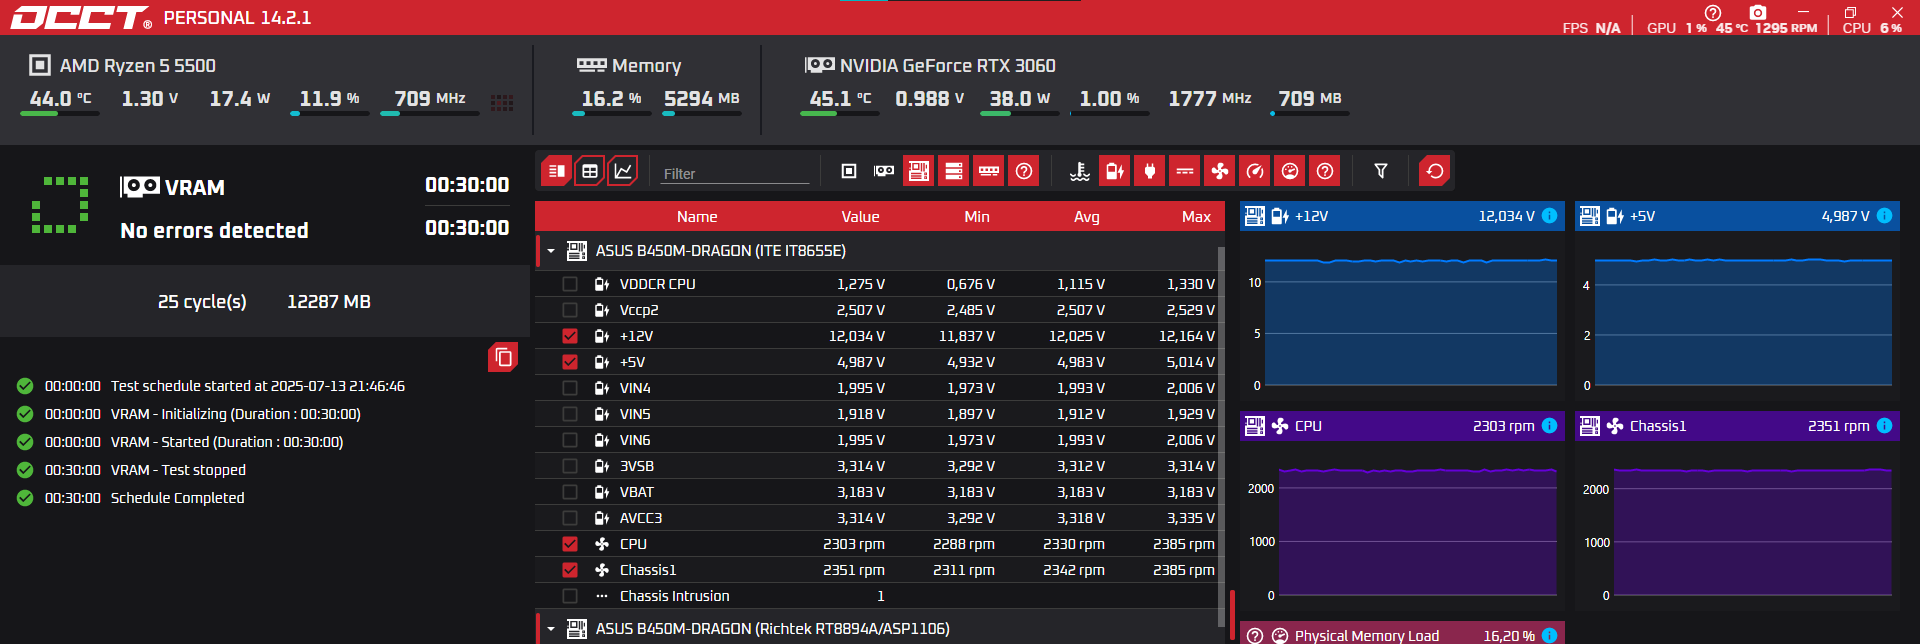1920x644 pixels.
Task: Sort by the Value column header
Action: click(860, 217)
